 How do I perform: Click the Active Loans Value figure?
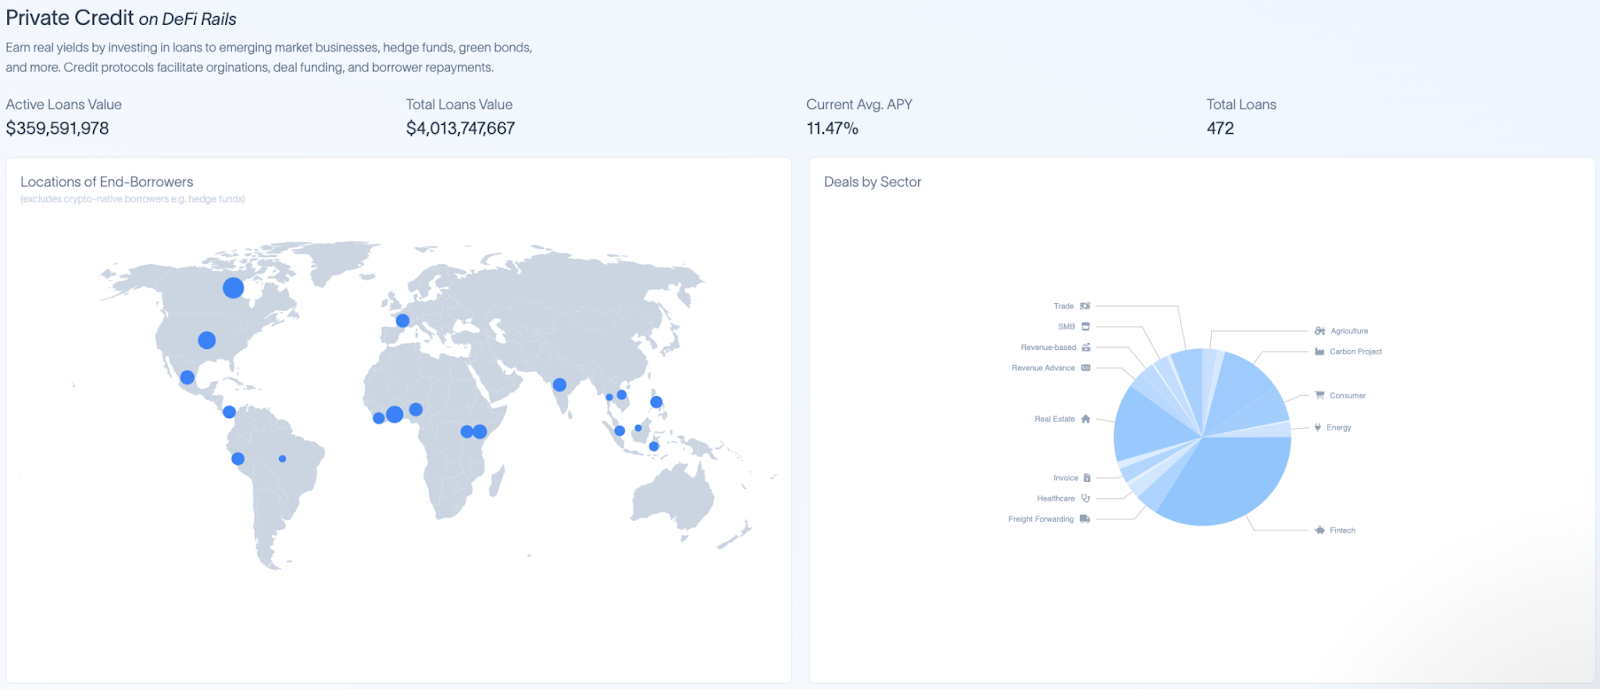(x=58, y=129)
